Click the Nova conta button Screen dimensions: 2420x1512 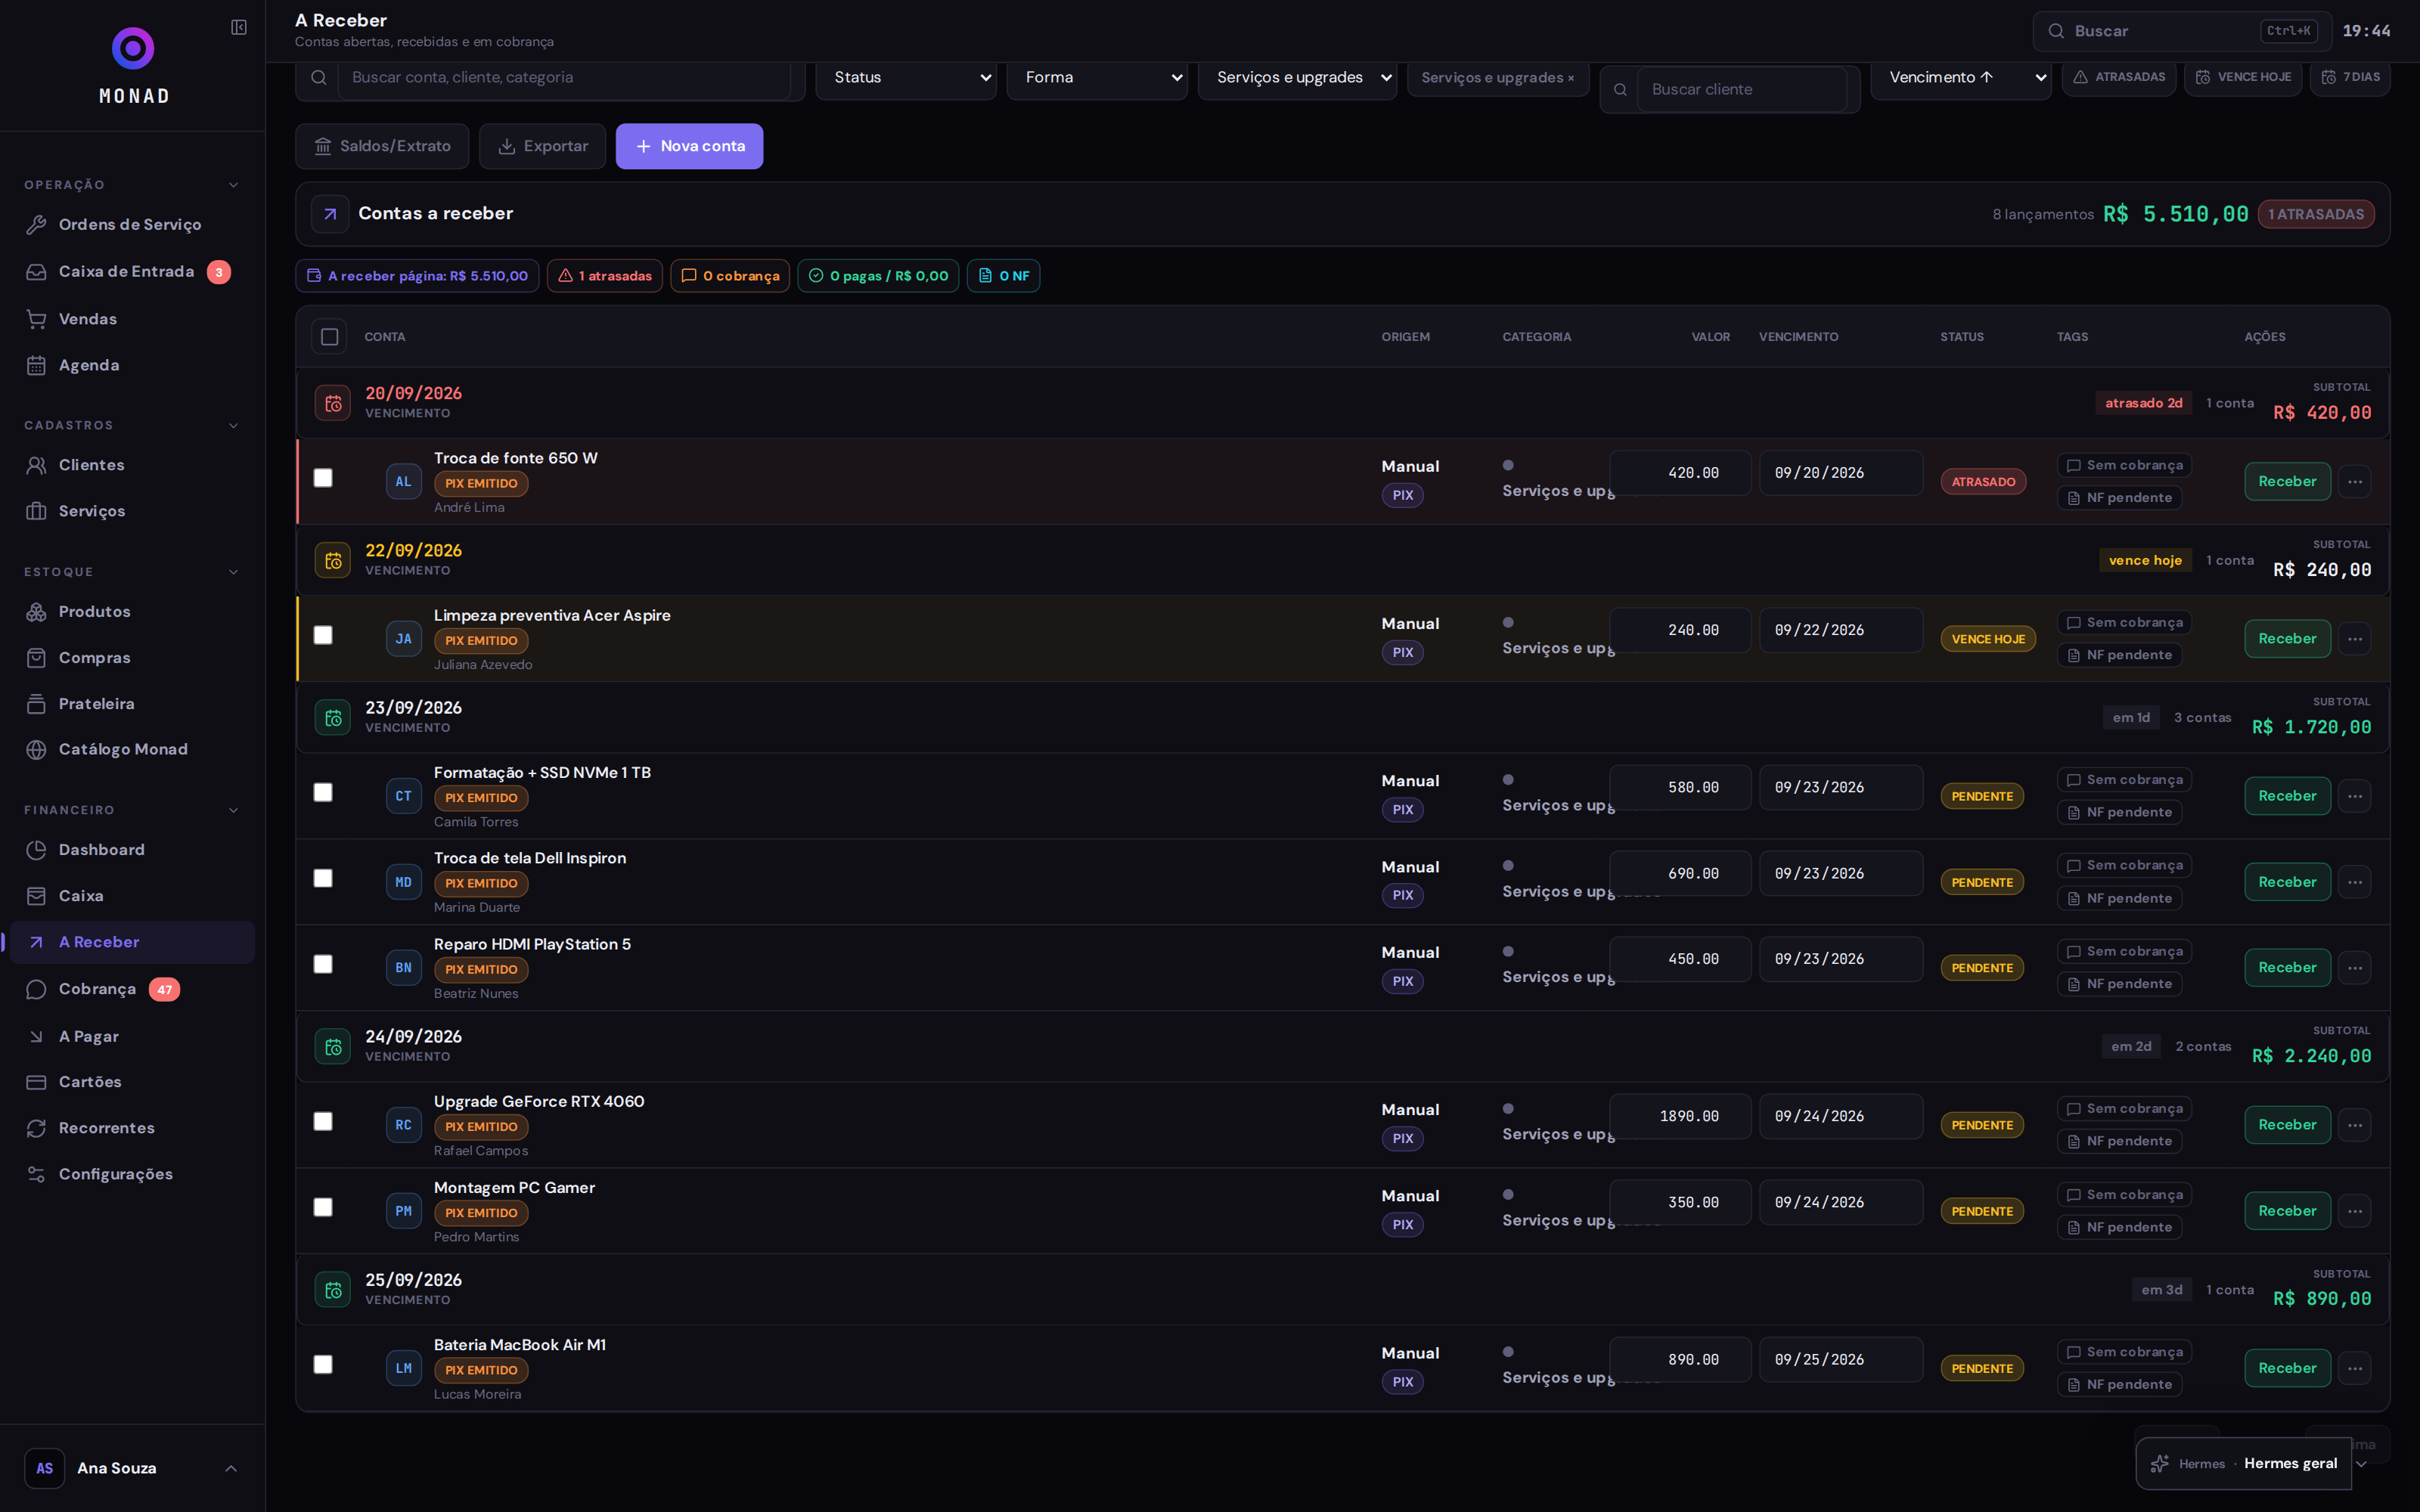(689, 146)
